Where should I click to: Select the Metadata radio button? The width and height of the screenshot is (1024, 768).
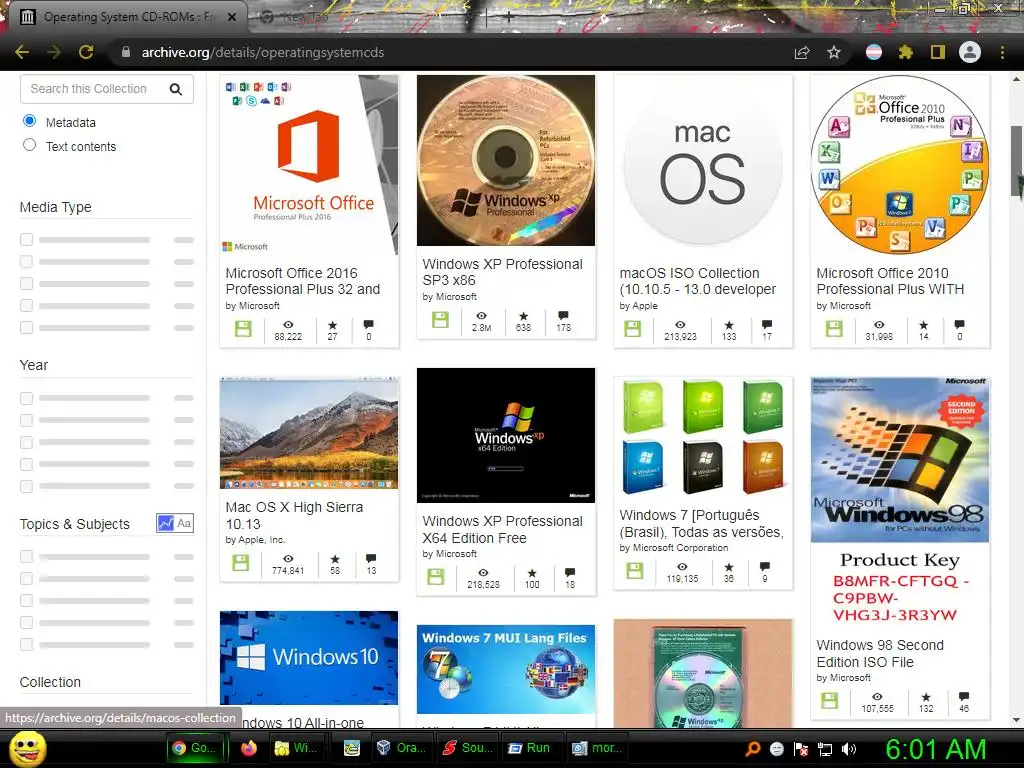pos(29,121)
